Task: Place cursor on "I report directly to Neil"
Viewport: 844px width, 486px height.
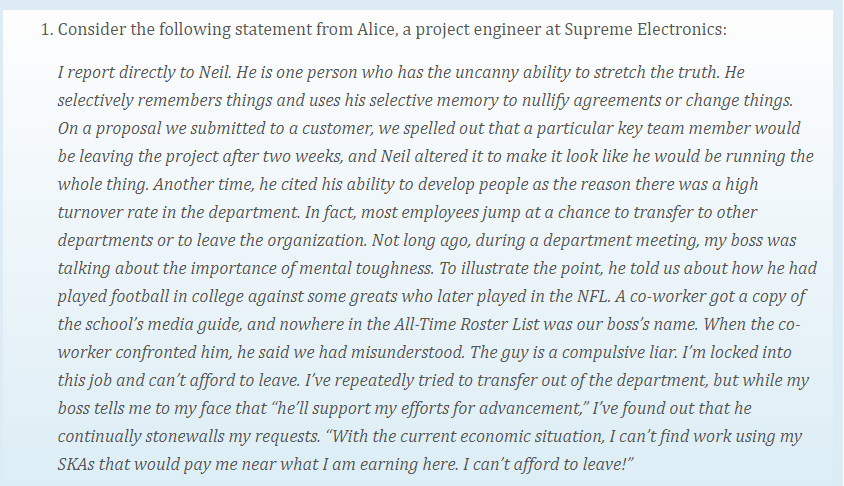Action: coord(144,72)
